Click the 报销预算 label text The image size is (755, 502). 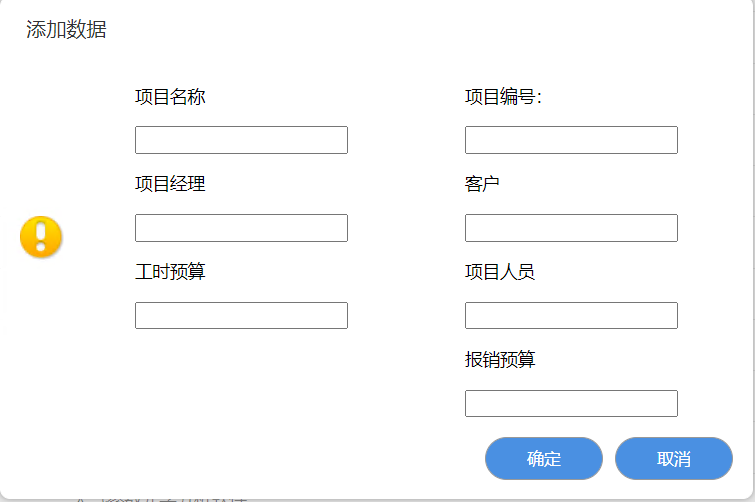point(500,359)
